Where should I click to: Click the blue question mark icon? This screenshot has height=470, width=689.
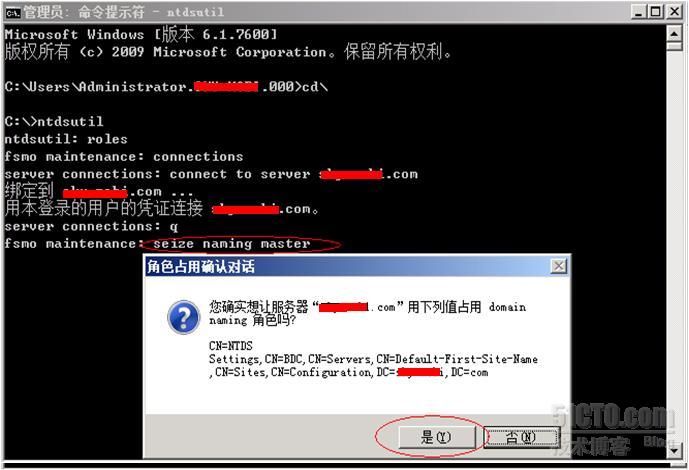pos(184,317)
